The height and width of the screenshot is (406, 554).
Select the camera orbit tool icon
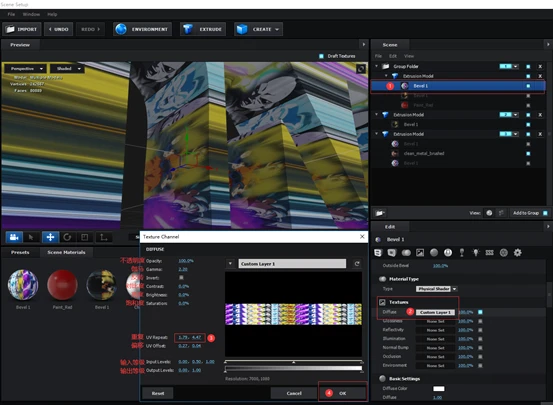click(14, 237)
